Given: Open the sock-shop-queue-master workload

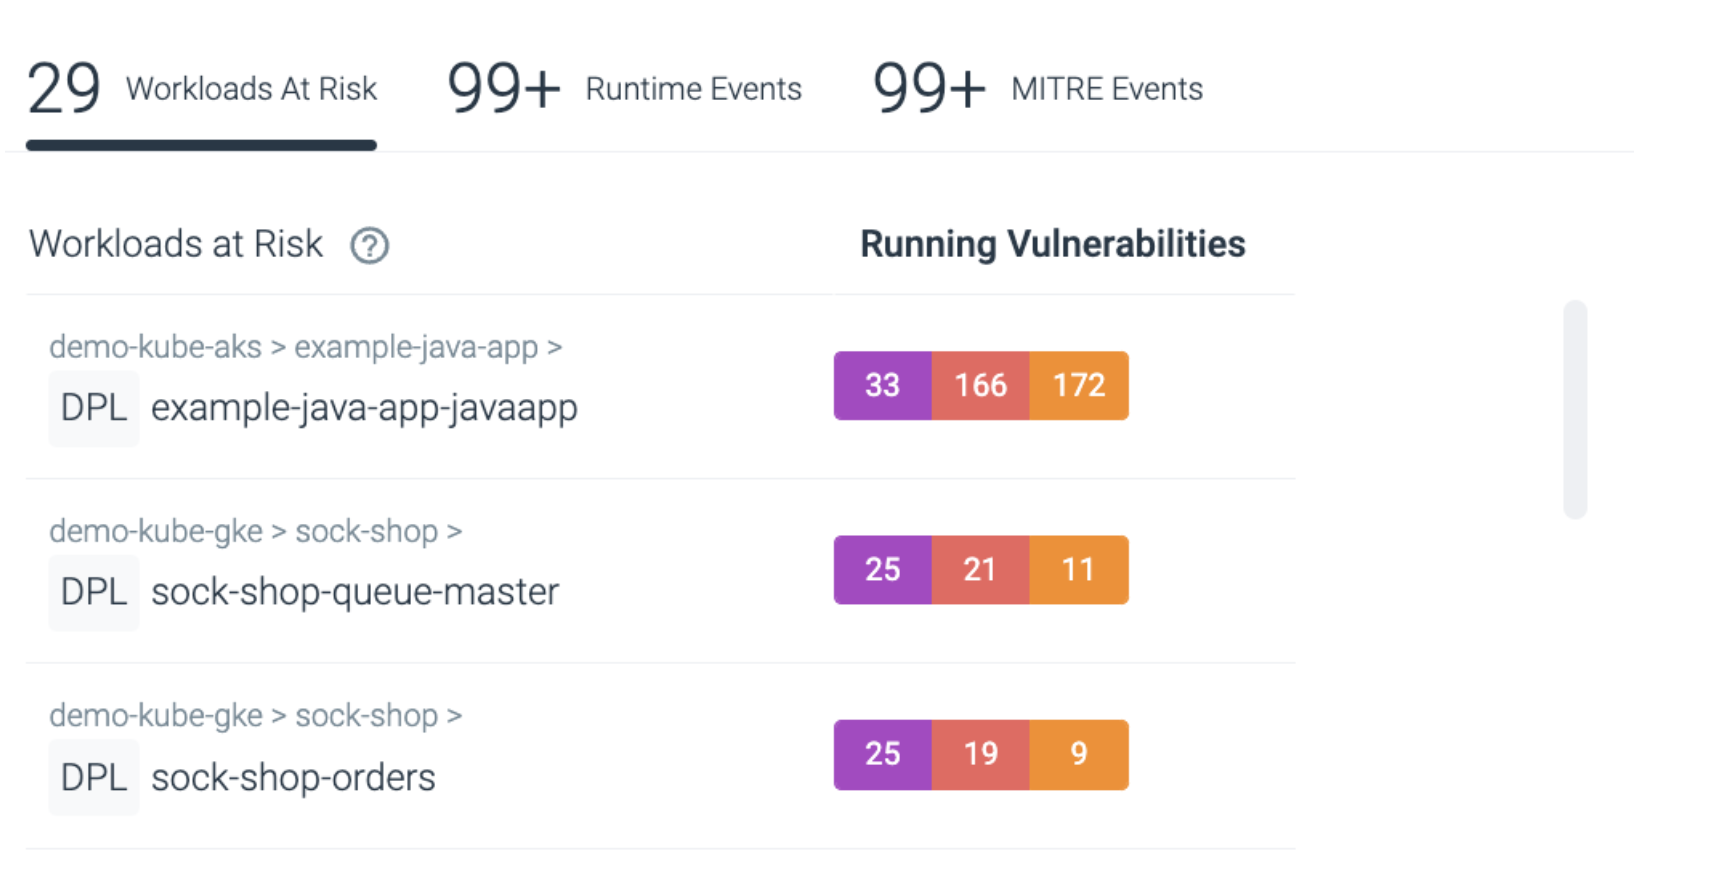Looking at the screenshot, I should 355,592.
